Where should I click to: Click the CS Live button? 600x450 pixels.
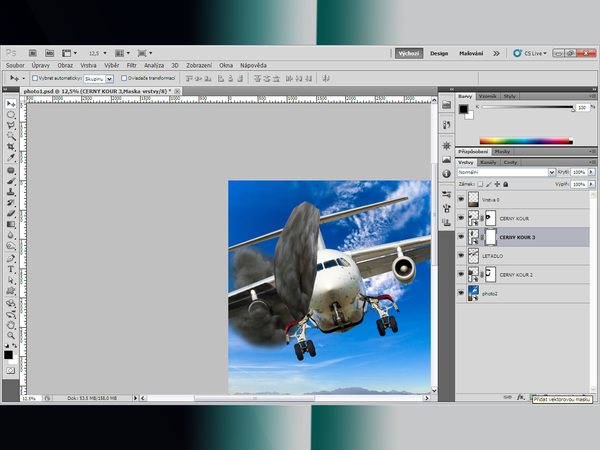(x=531, y=53)
